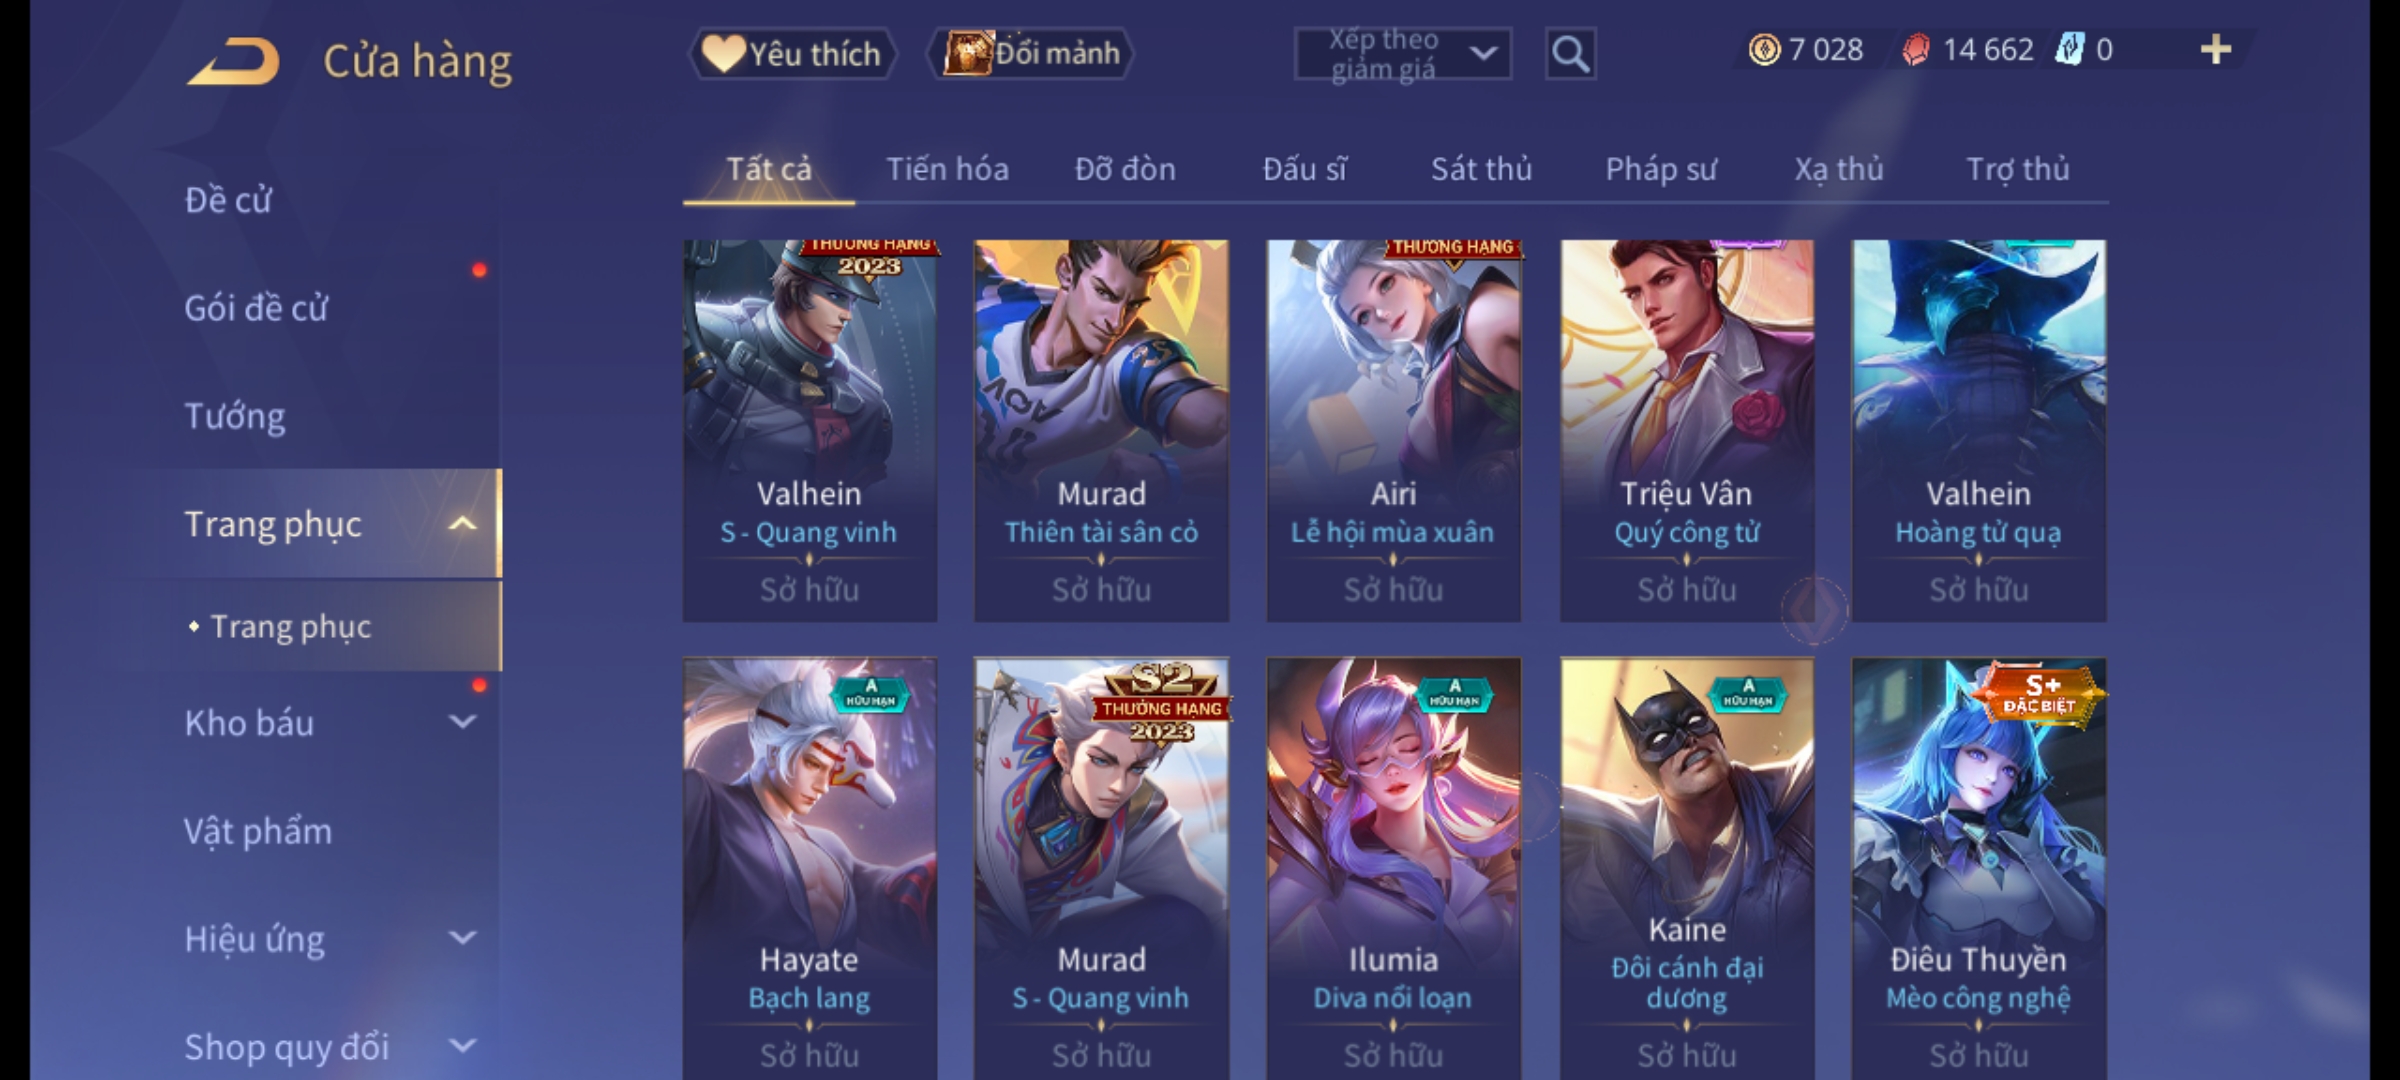
Task: Collapse the Trang phục sidebar section
Action: tap(462, 524)
